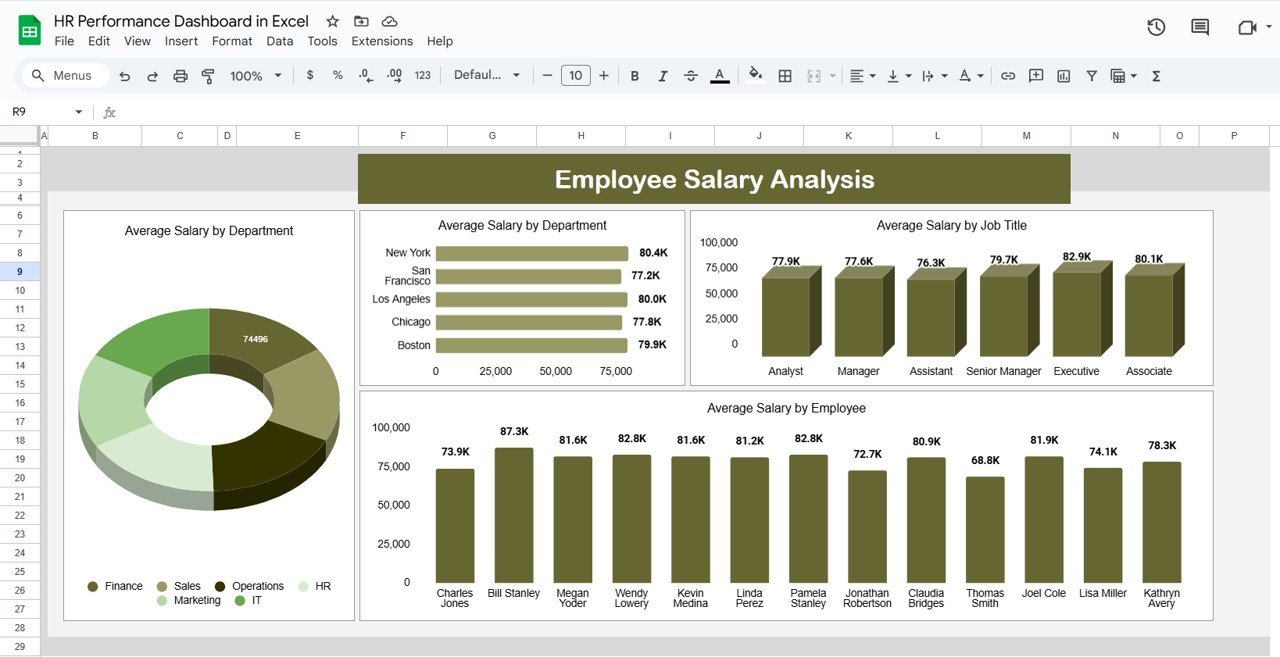1280x657 pixels.
Task: Toggle bold formatting
Action: tap(634, 76)
